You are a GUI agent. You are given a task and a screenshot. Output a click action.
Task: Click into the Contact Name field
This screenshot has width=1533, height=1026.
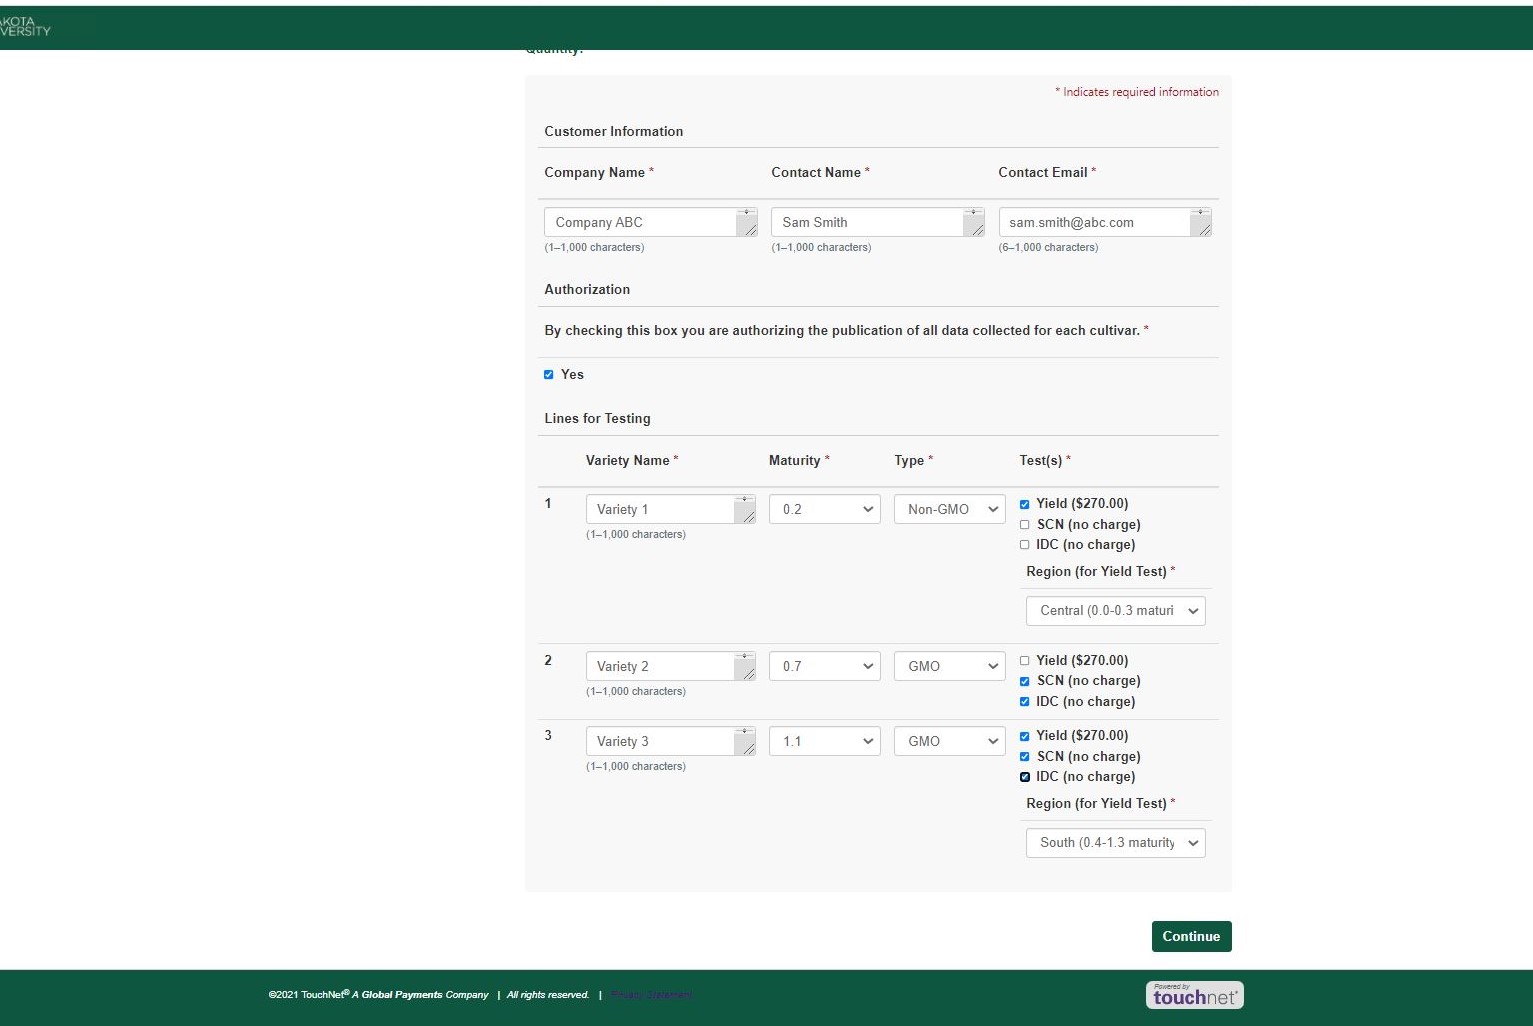866,223
